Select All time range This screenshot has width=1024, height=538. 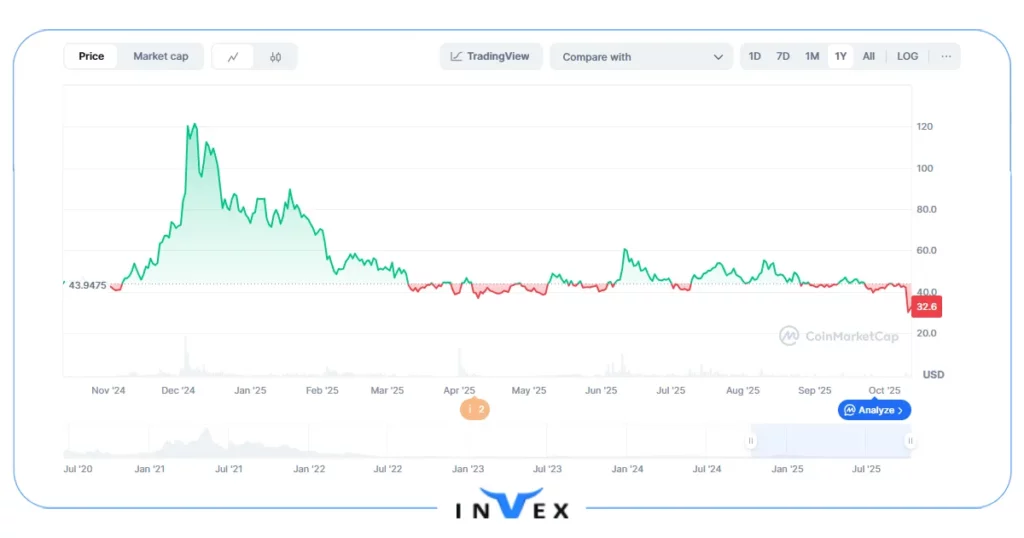point(869,57)
